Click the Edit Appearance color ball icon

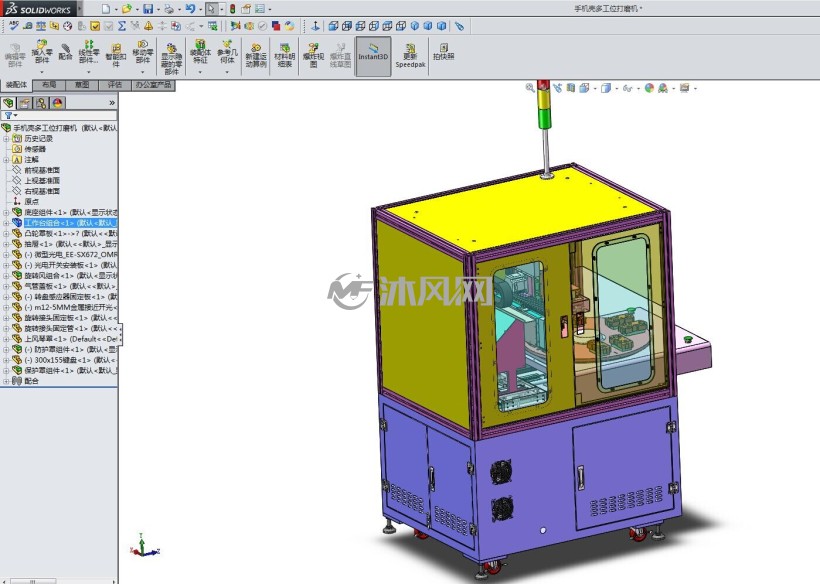pos(649,88)
